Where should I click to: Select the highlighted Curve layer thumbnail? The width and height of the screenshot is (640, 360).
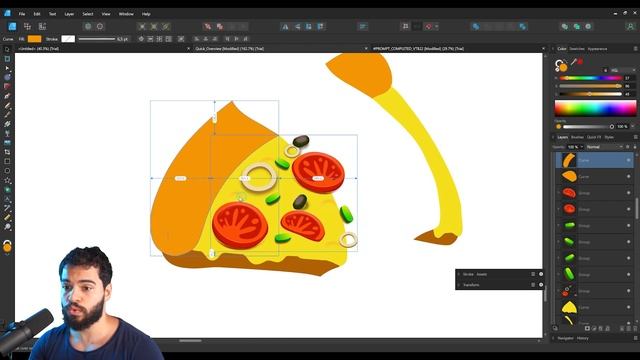(569, 160)
